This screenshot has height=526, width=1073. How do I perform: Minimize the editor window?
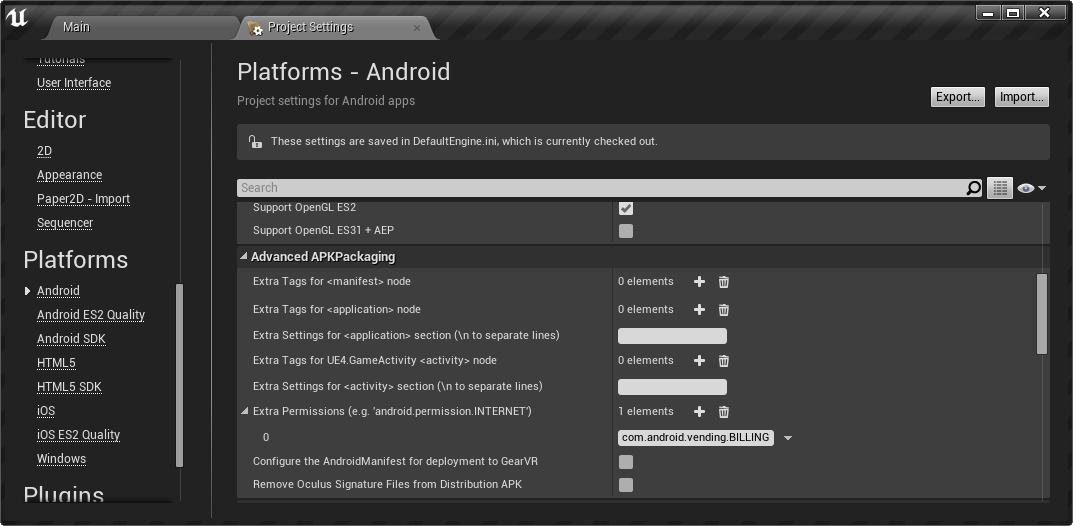[x=987, y=13]
